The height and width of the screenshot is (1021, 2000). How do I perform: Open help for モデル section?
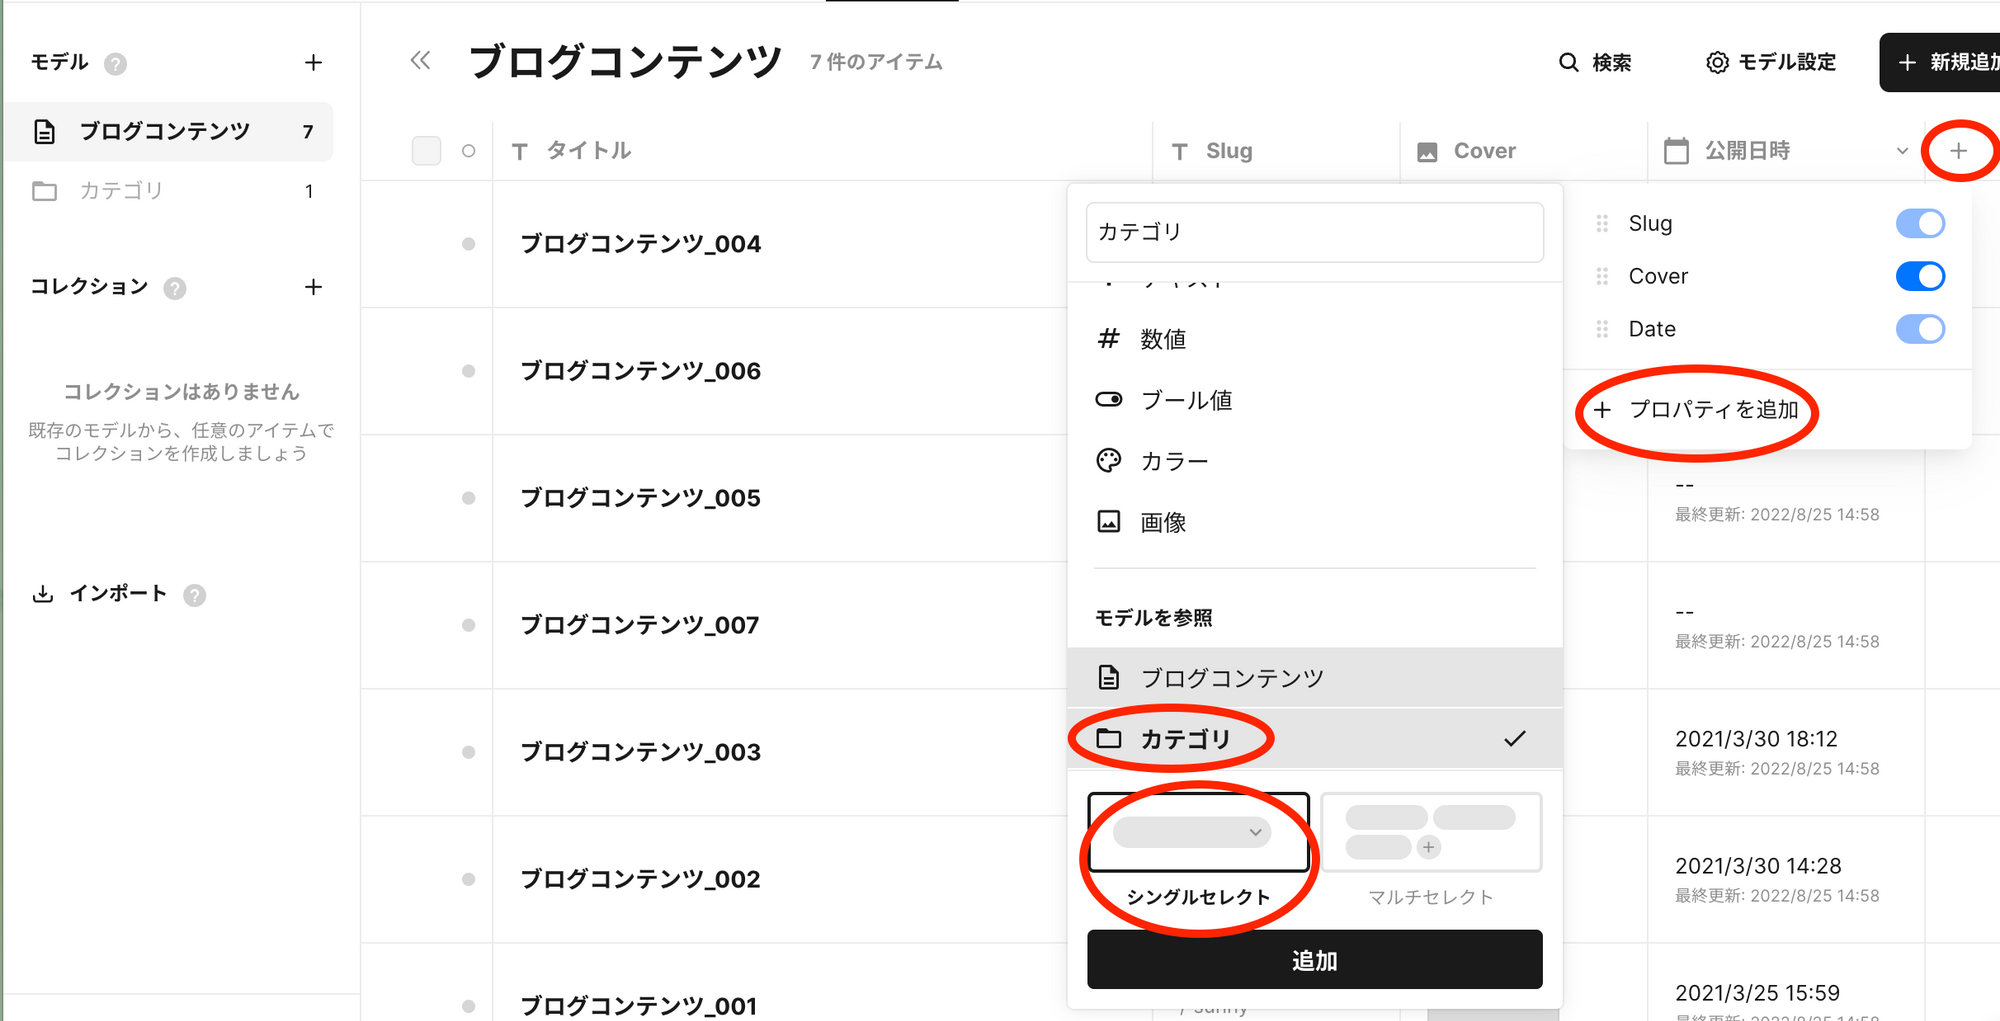[x=116, y=64]
